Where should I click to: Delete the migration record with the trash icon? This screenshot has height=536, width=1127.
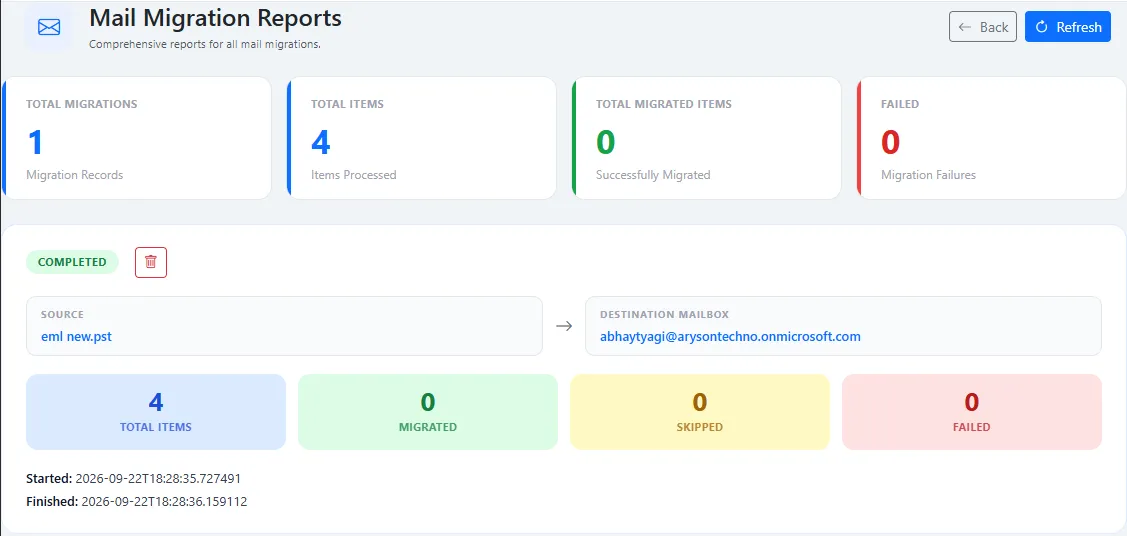pos(151,262)
